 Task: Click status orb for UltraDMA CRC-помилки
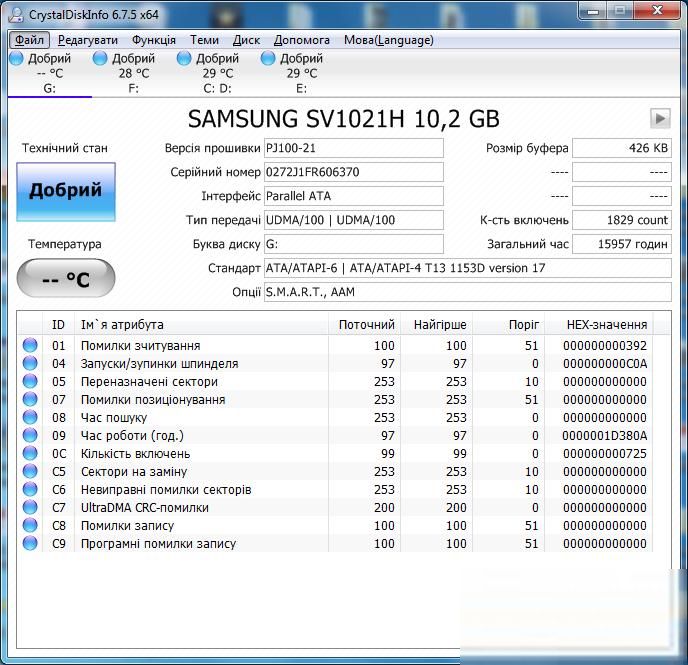(30, 507)
